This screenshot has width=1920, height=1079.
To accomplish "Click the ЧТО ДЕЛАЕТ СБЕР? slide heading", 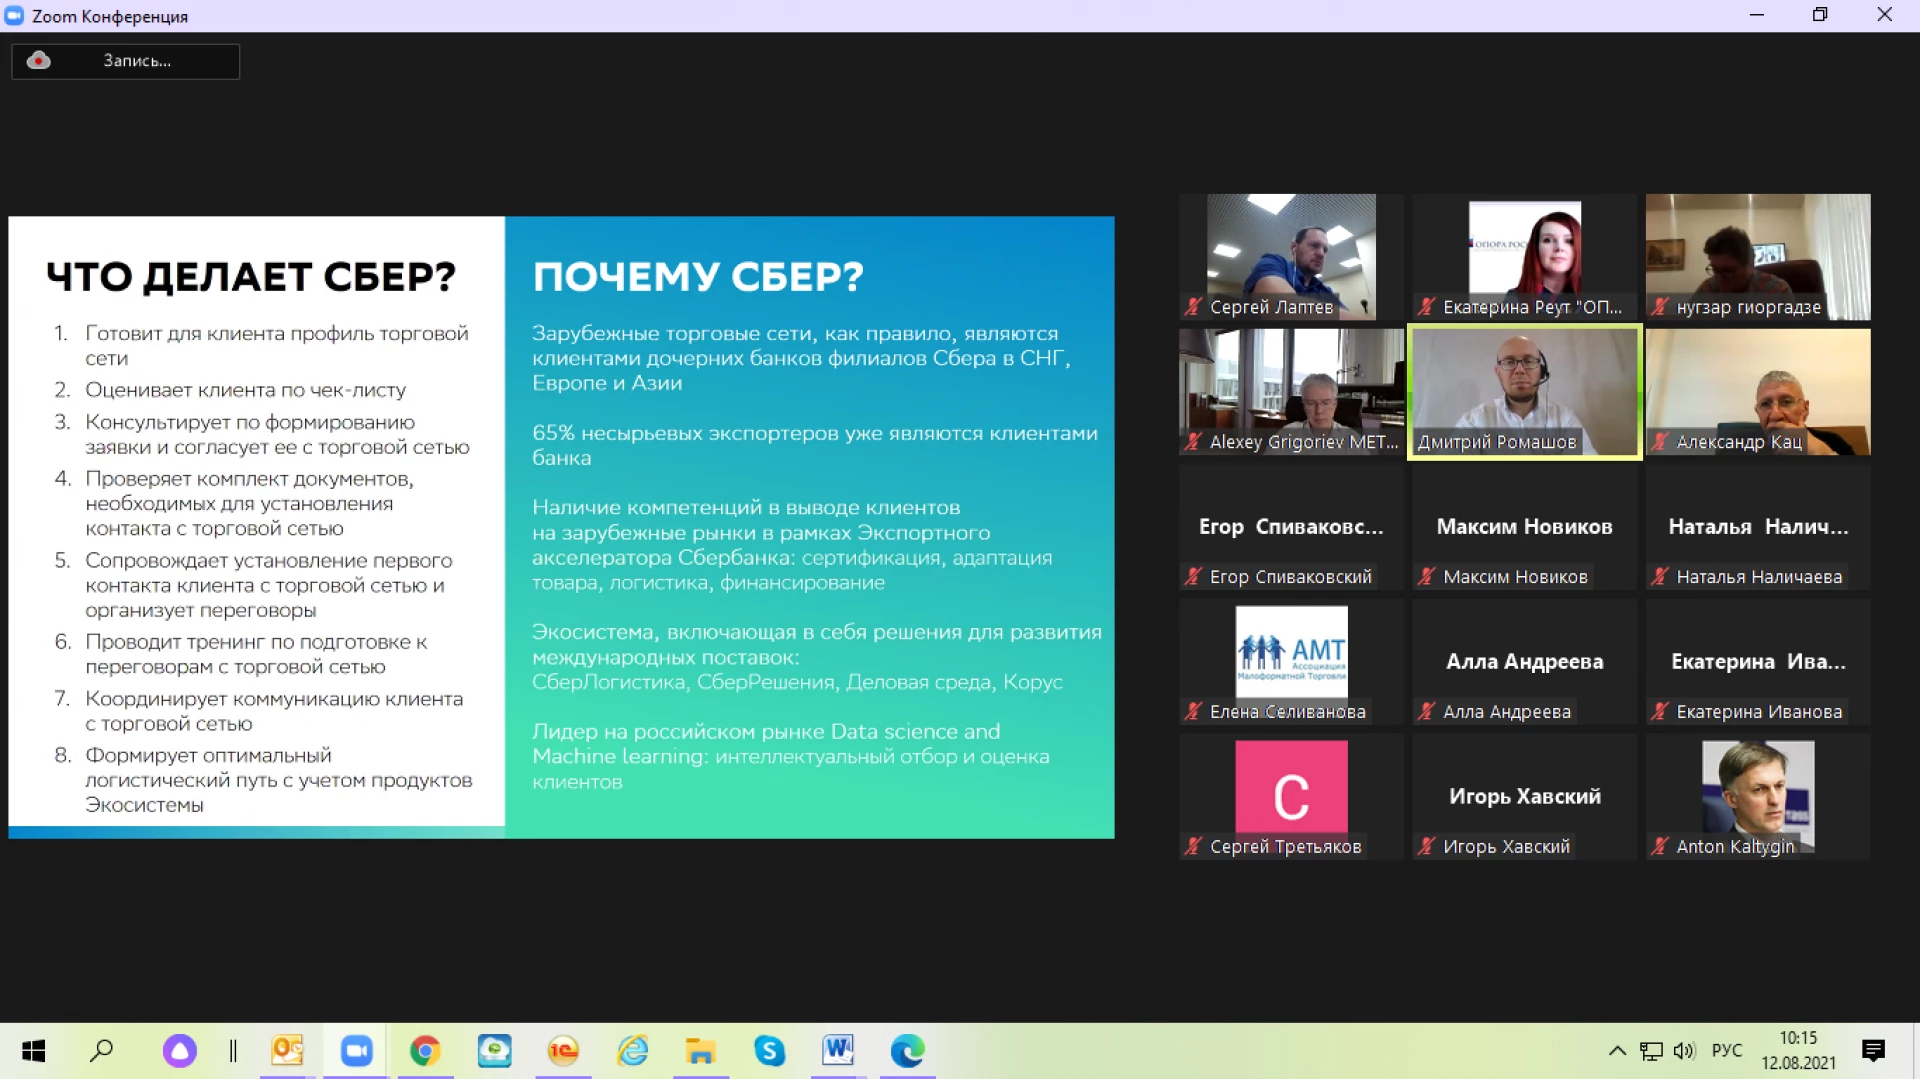I will (251, 277).
